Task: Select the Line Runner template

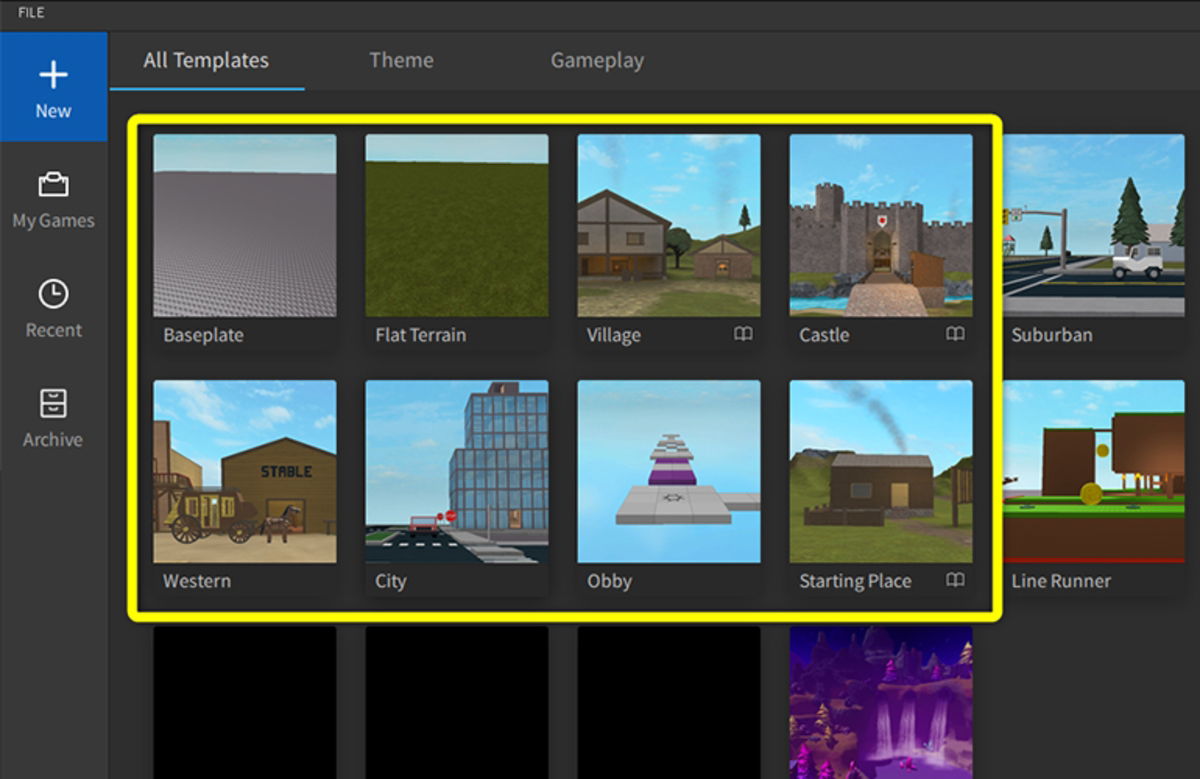Action: point(1095,470)
